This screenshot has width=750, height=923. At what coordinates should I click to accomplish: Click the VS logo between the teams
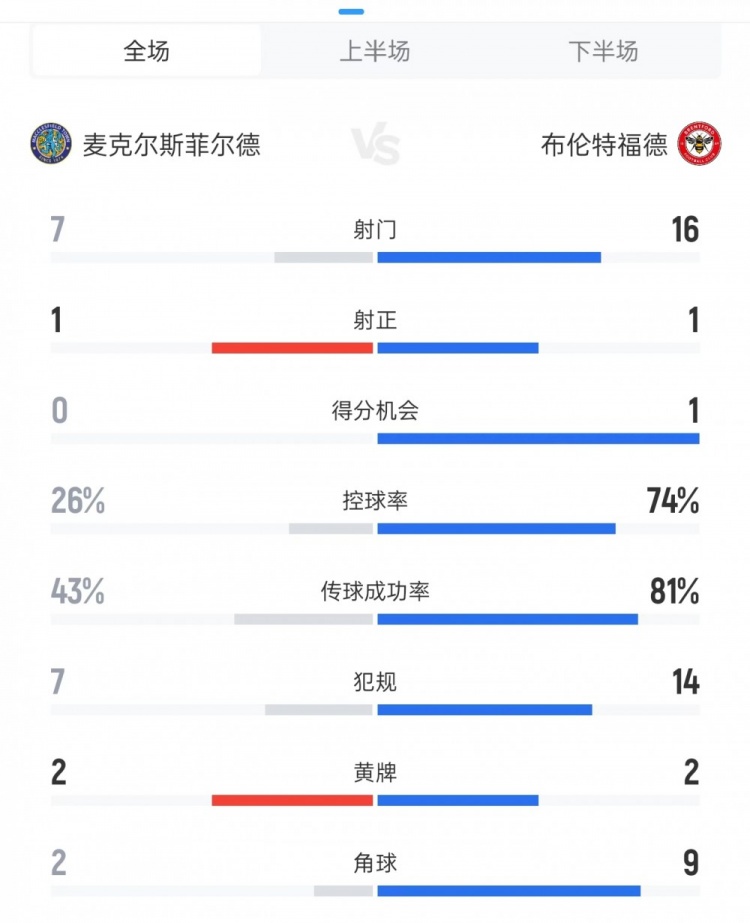coord(376,146)
